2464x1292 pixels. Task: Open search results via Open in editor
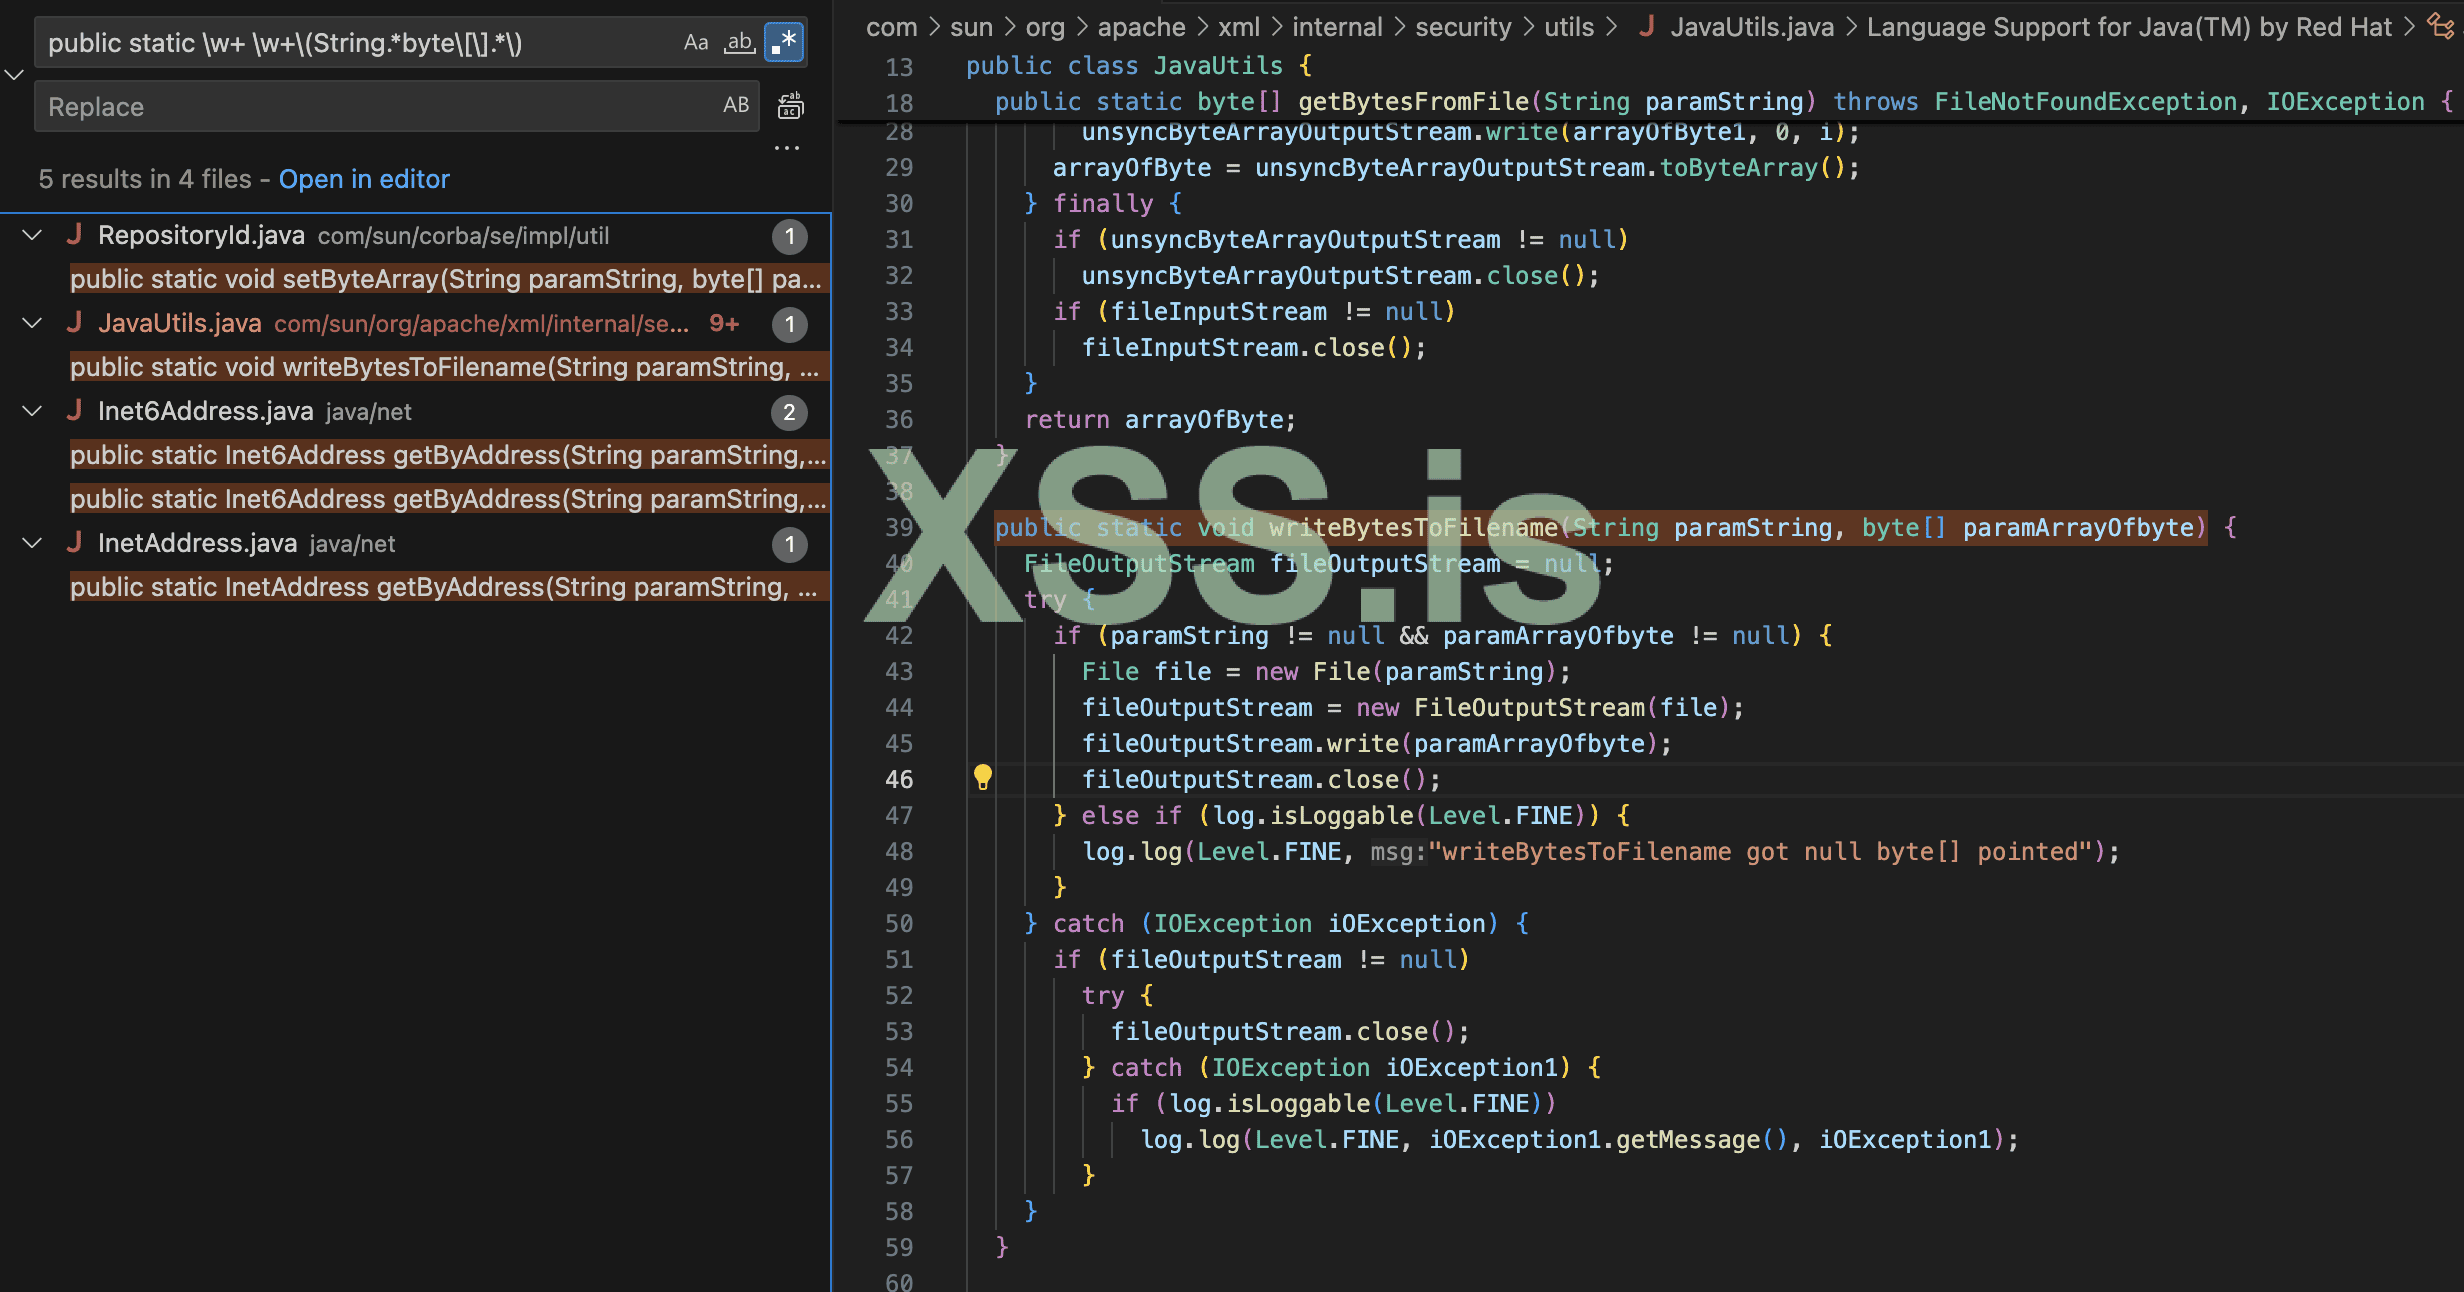pyautogui.click(x=364, y=179)
